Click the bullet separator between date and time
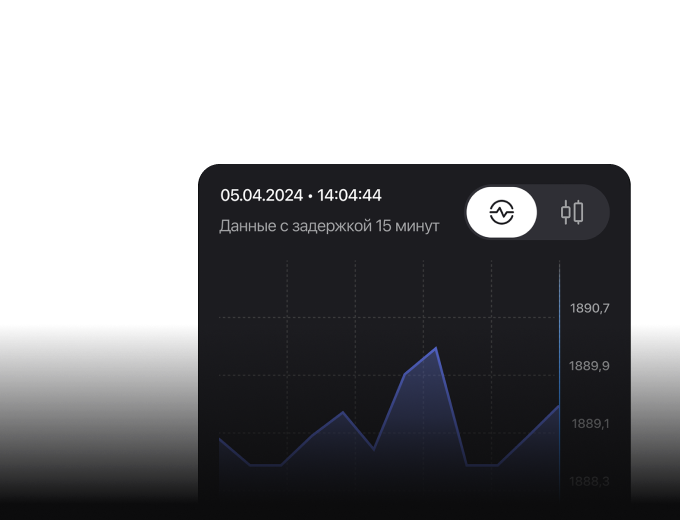Viewport: 680px width, 520px height. pyautogui.click(x=310, y=196)
